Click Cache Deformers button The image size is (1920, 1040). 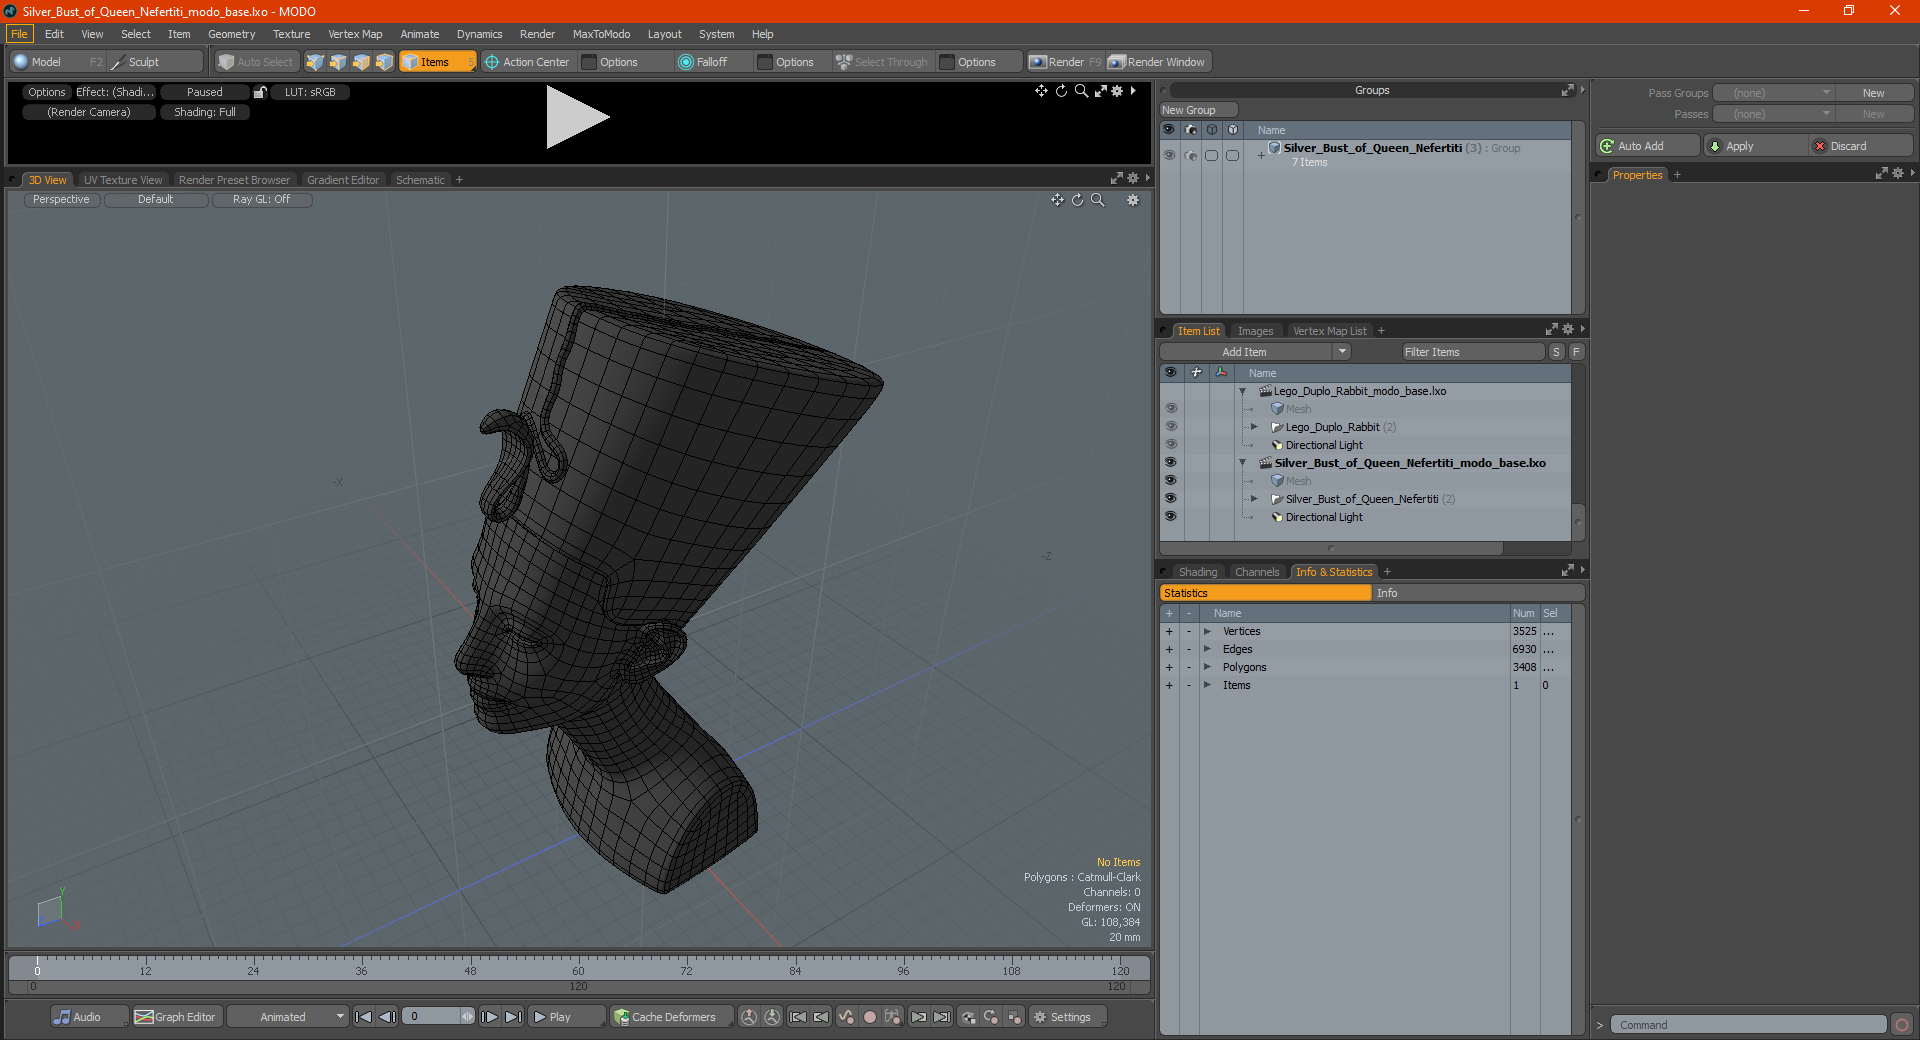(x=671, y=1017)
